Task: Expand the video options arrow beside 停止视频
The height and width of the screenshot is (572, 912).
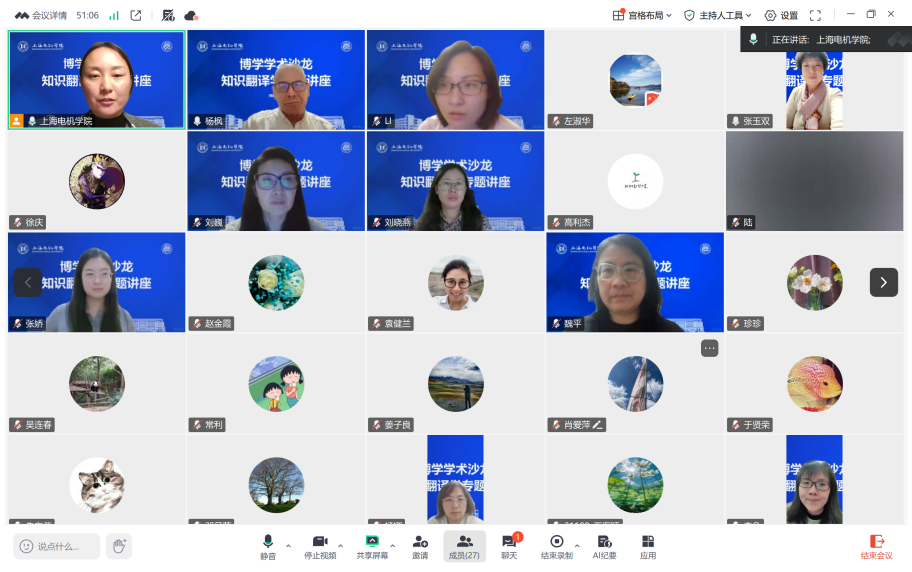Action: click(341, 546)
